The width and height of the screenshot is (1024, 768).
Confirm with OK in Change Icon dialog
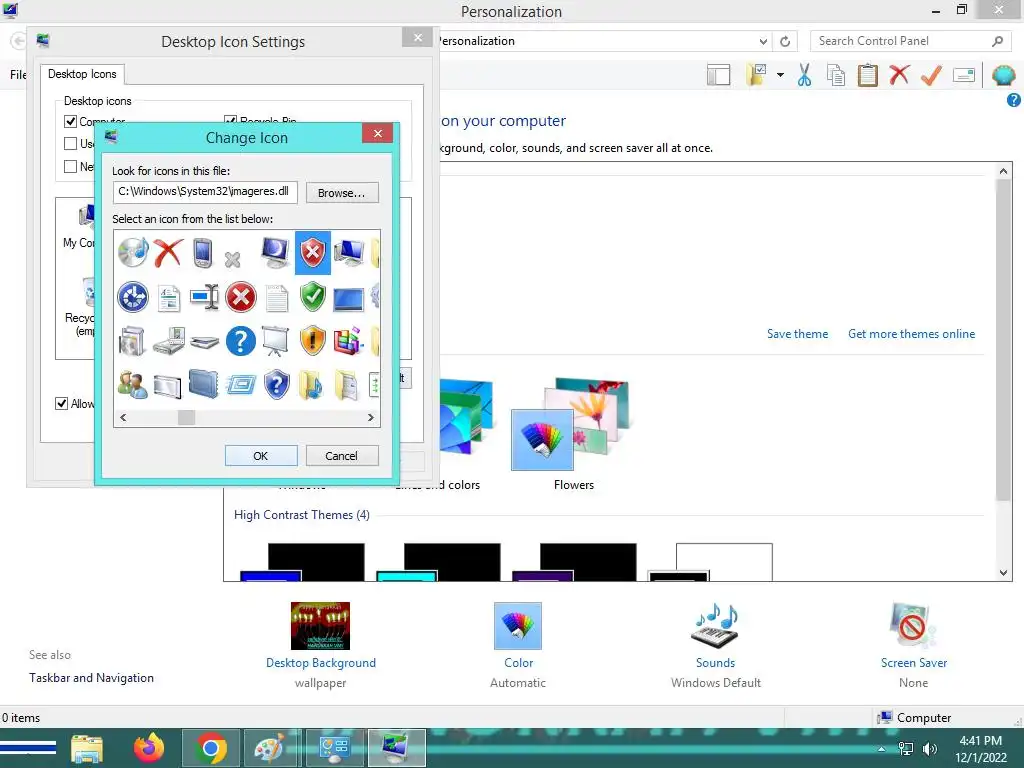point(261,456)
